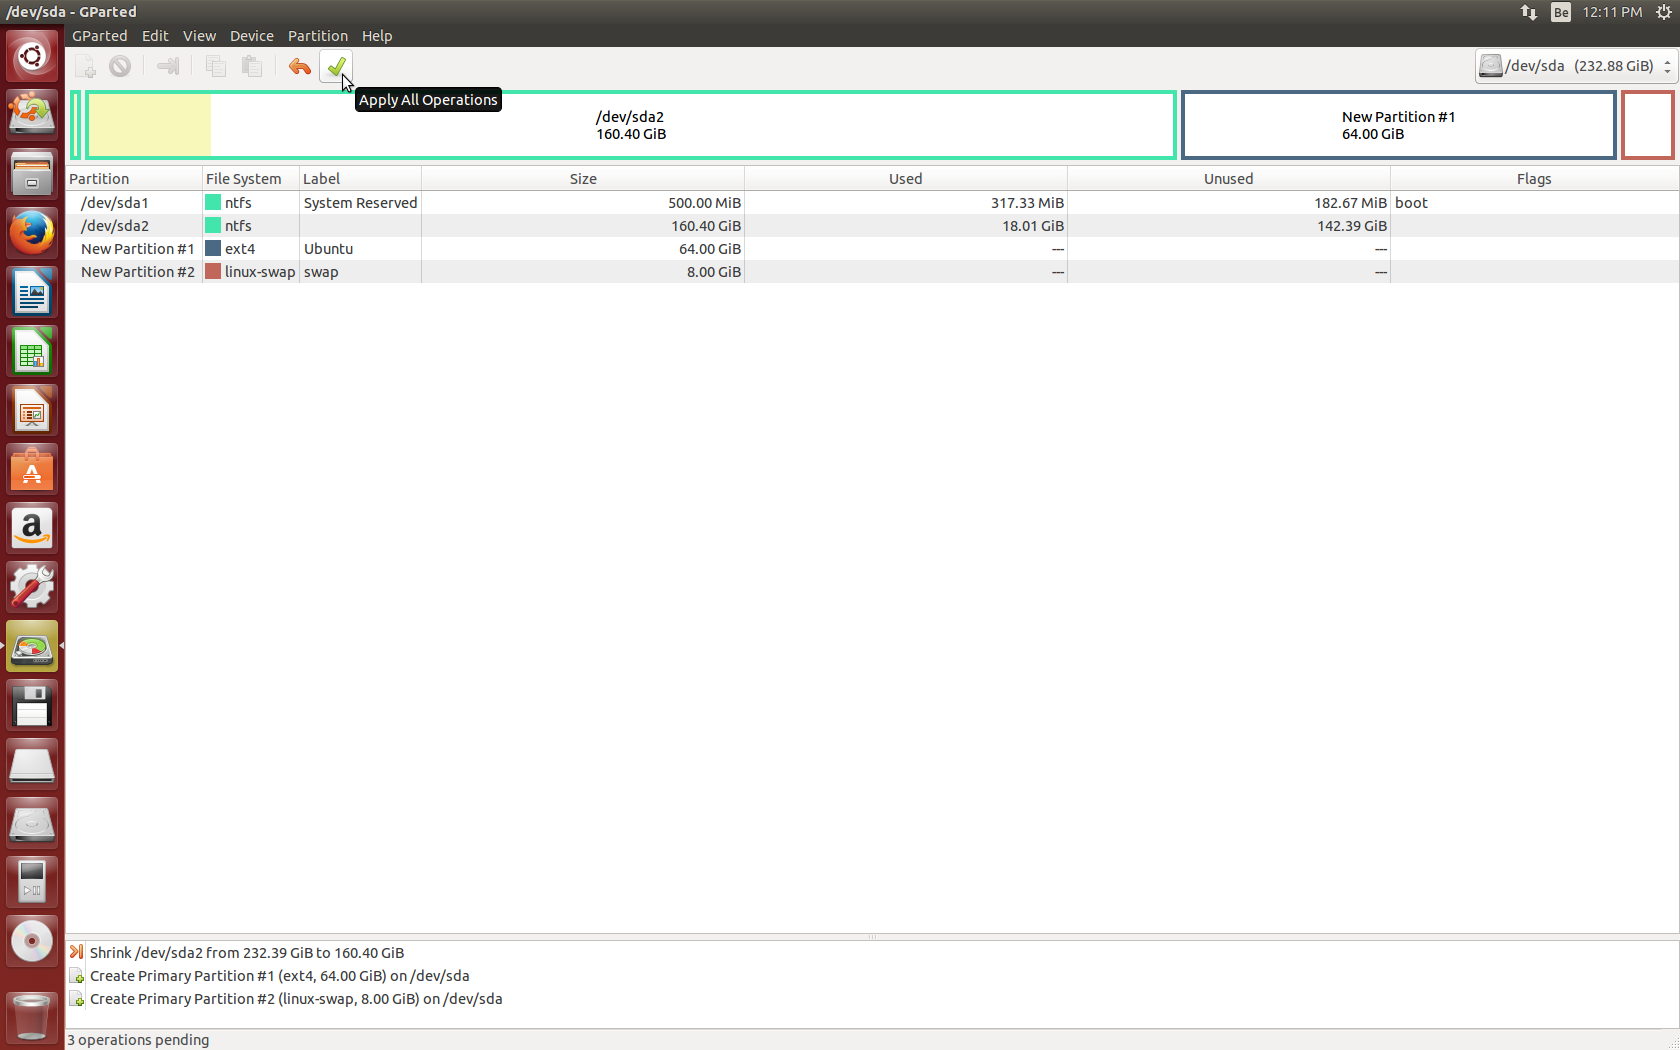Viewport: 1680px width, 1050px height.
Task: Click the Paste partition toolbar icon
Action: pos(252,66)
